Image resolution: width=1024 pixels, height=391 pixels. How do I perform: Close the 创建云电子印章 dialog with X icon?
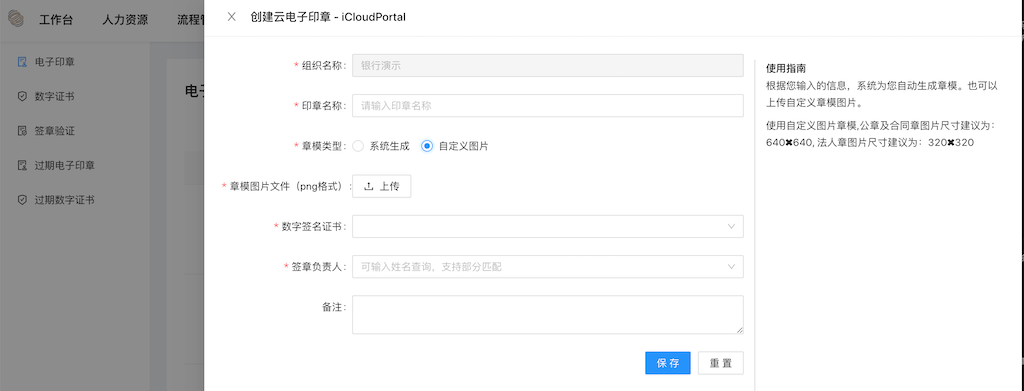coord(231,17)
